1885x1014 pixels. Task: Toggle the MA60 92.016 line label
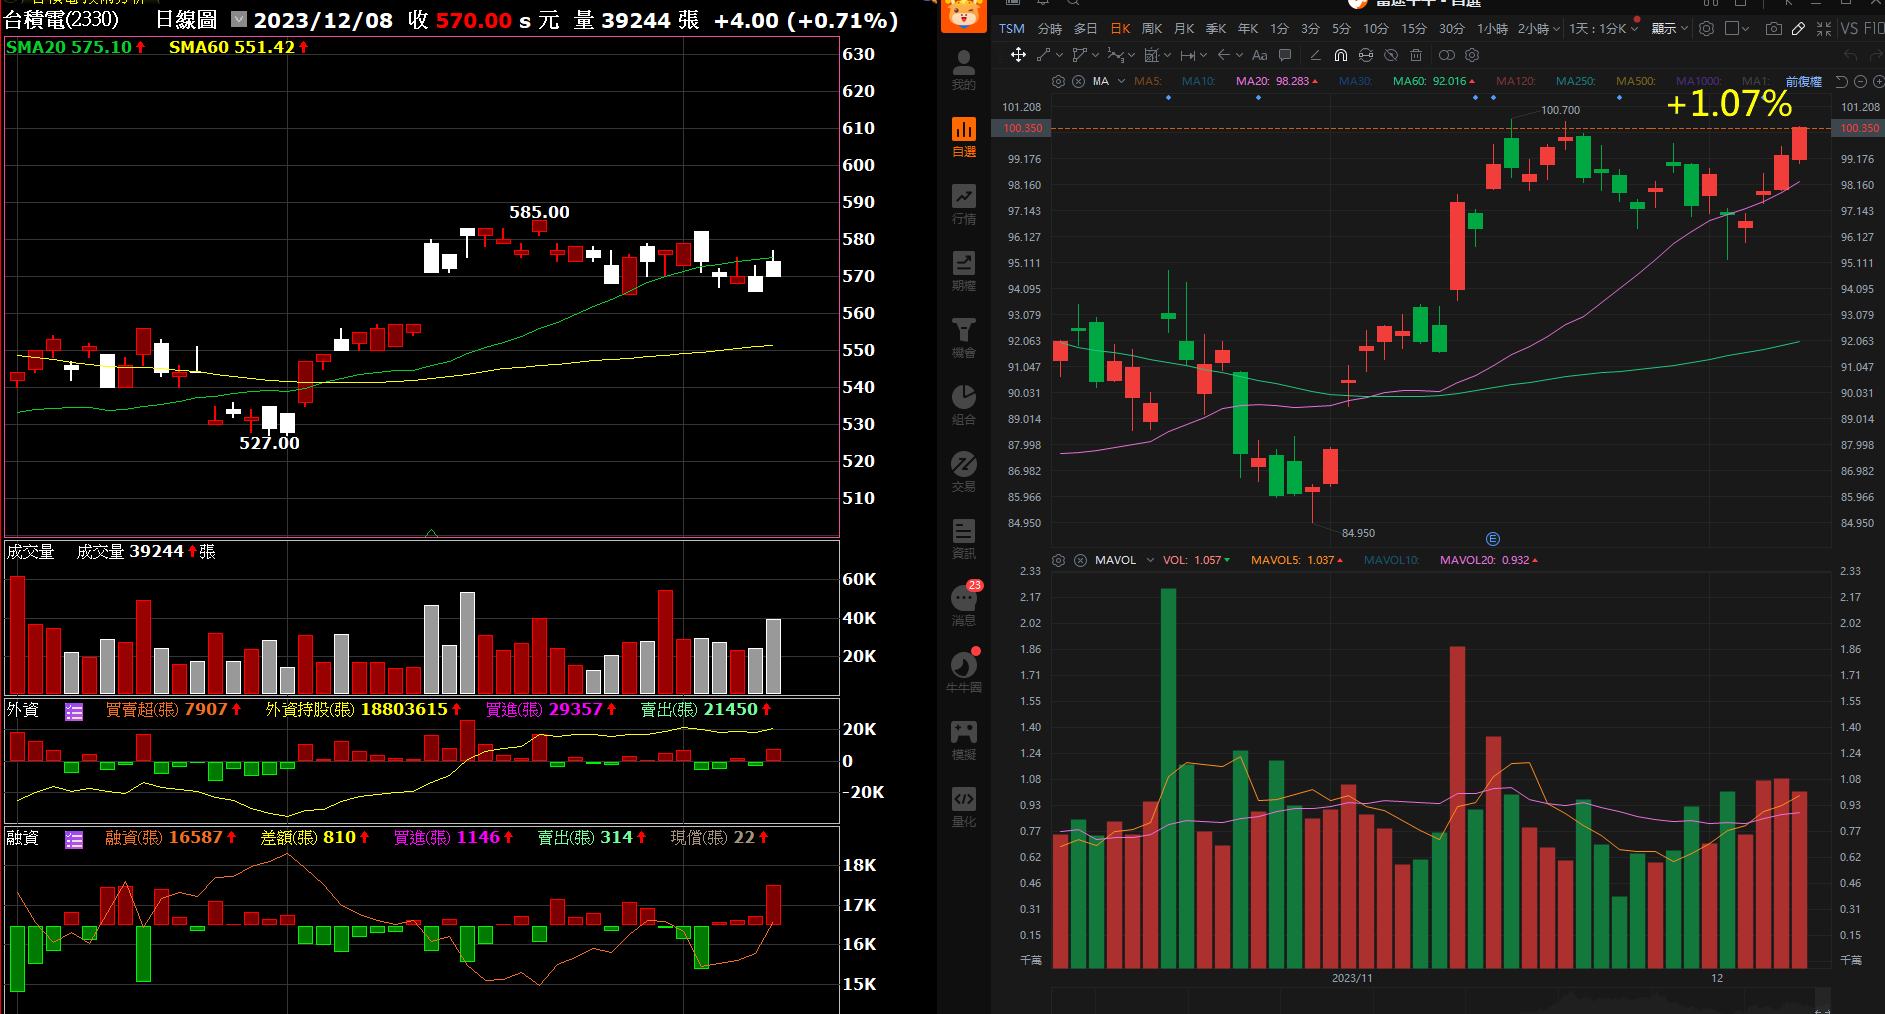(x=1434, y=81)
